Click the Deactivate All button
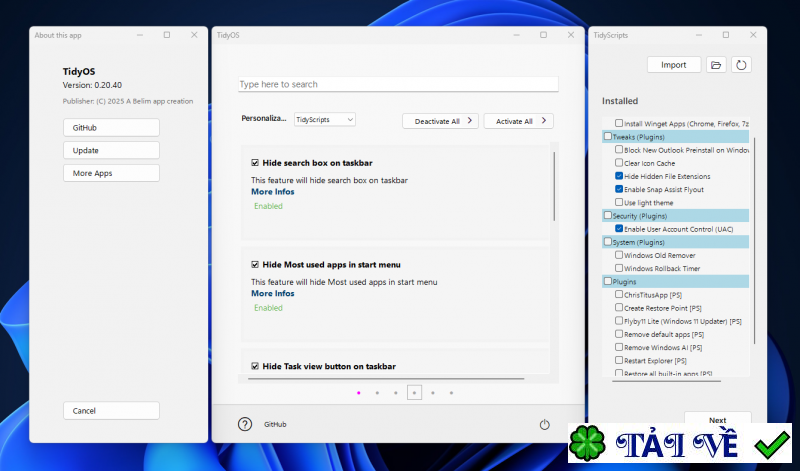 pyautogui.click(x=440, y=121)
